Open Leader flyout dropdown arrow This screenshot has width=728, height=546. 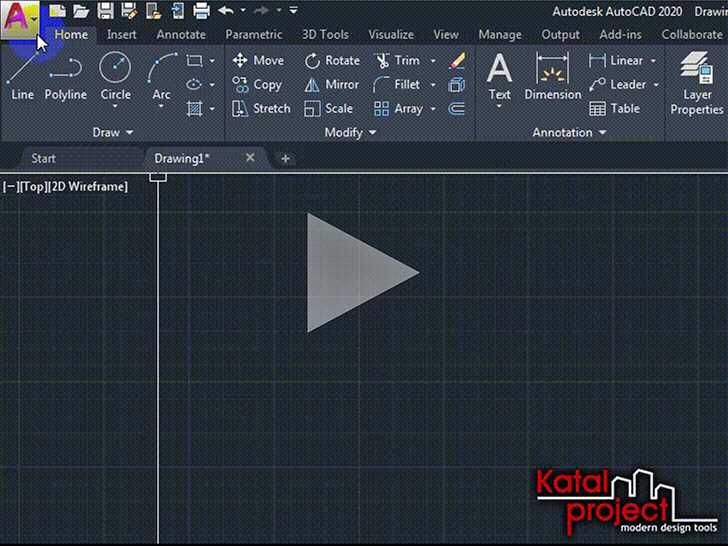(656, 85)
